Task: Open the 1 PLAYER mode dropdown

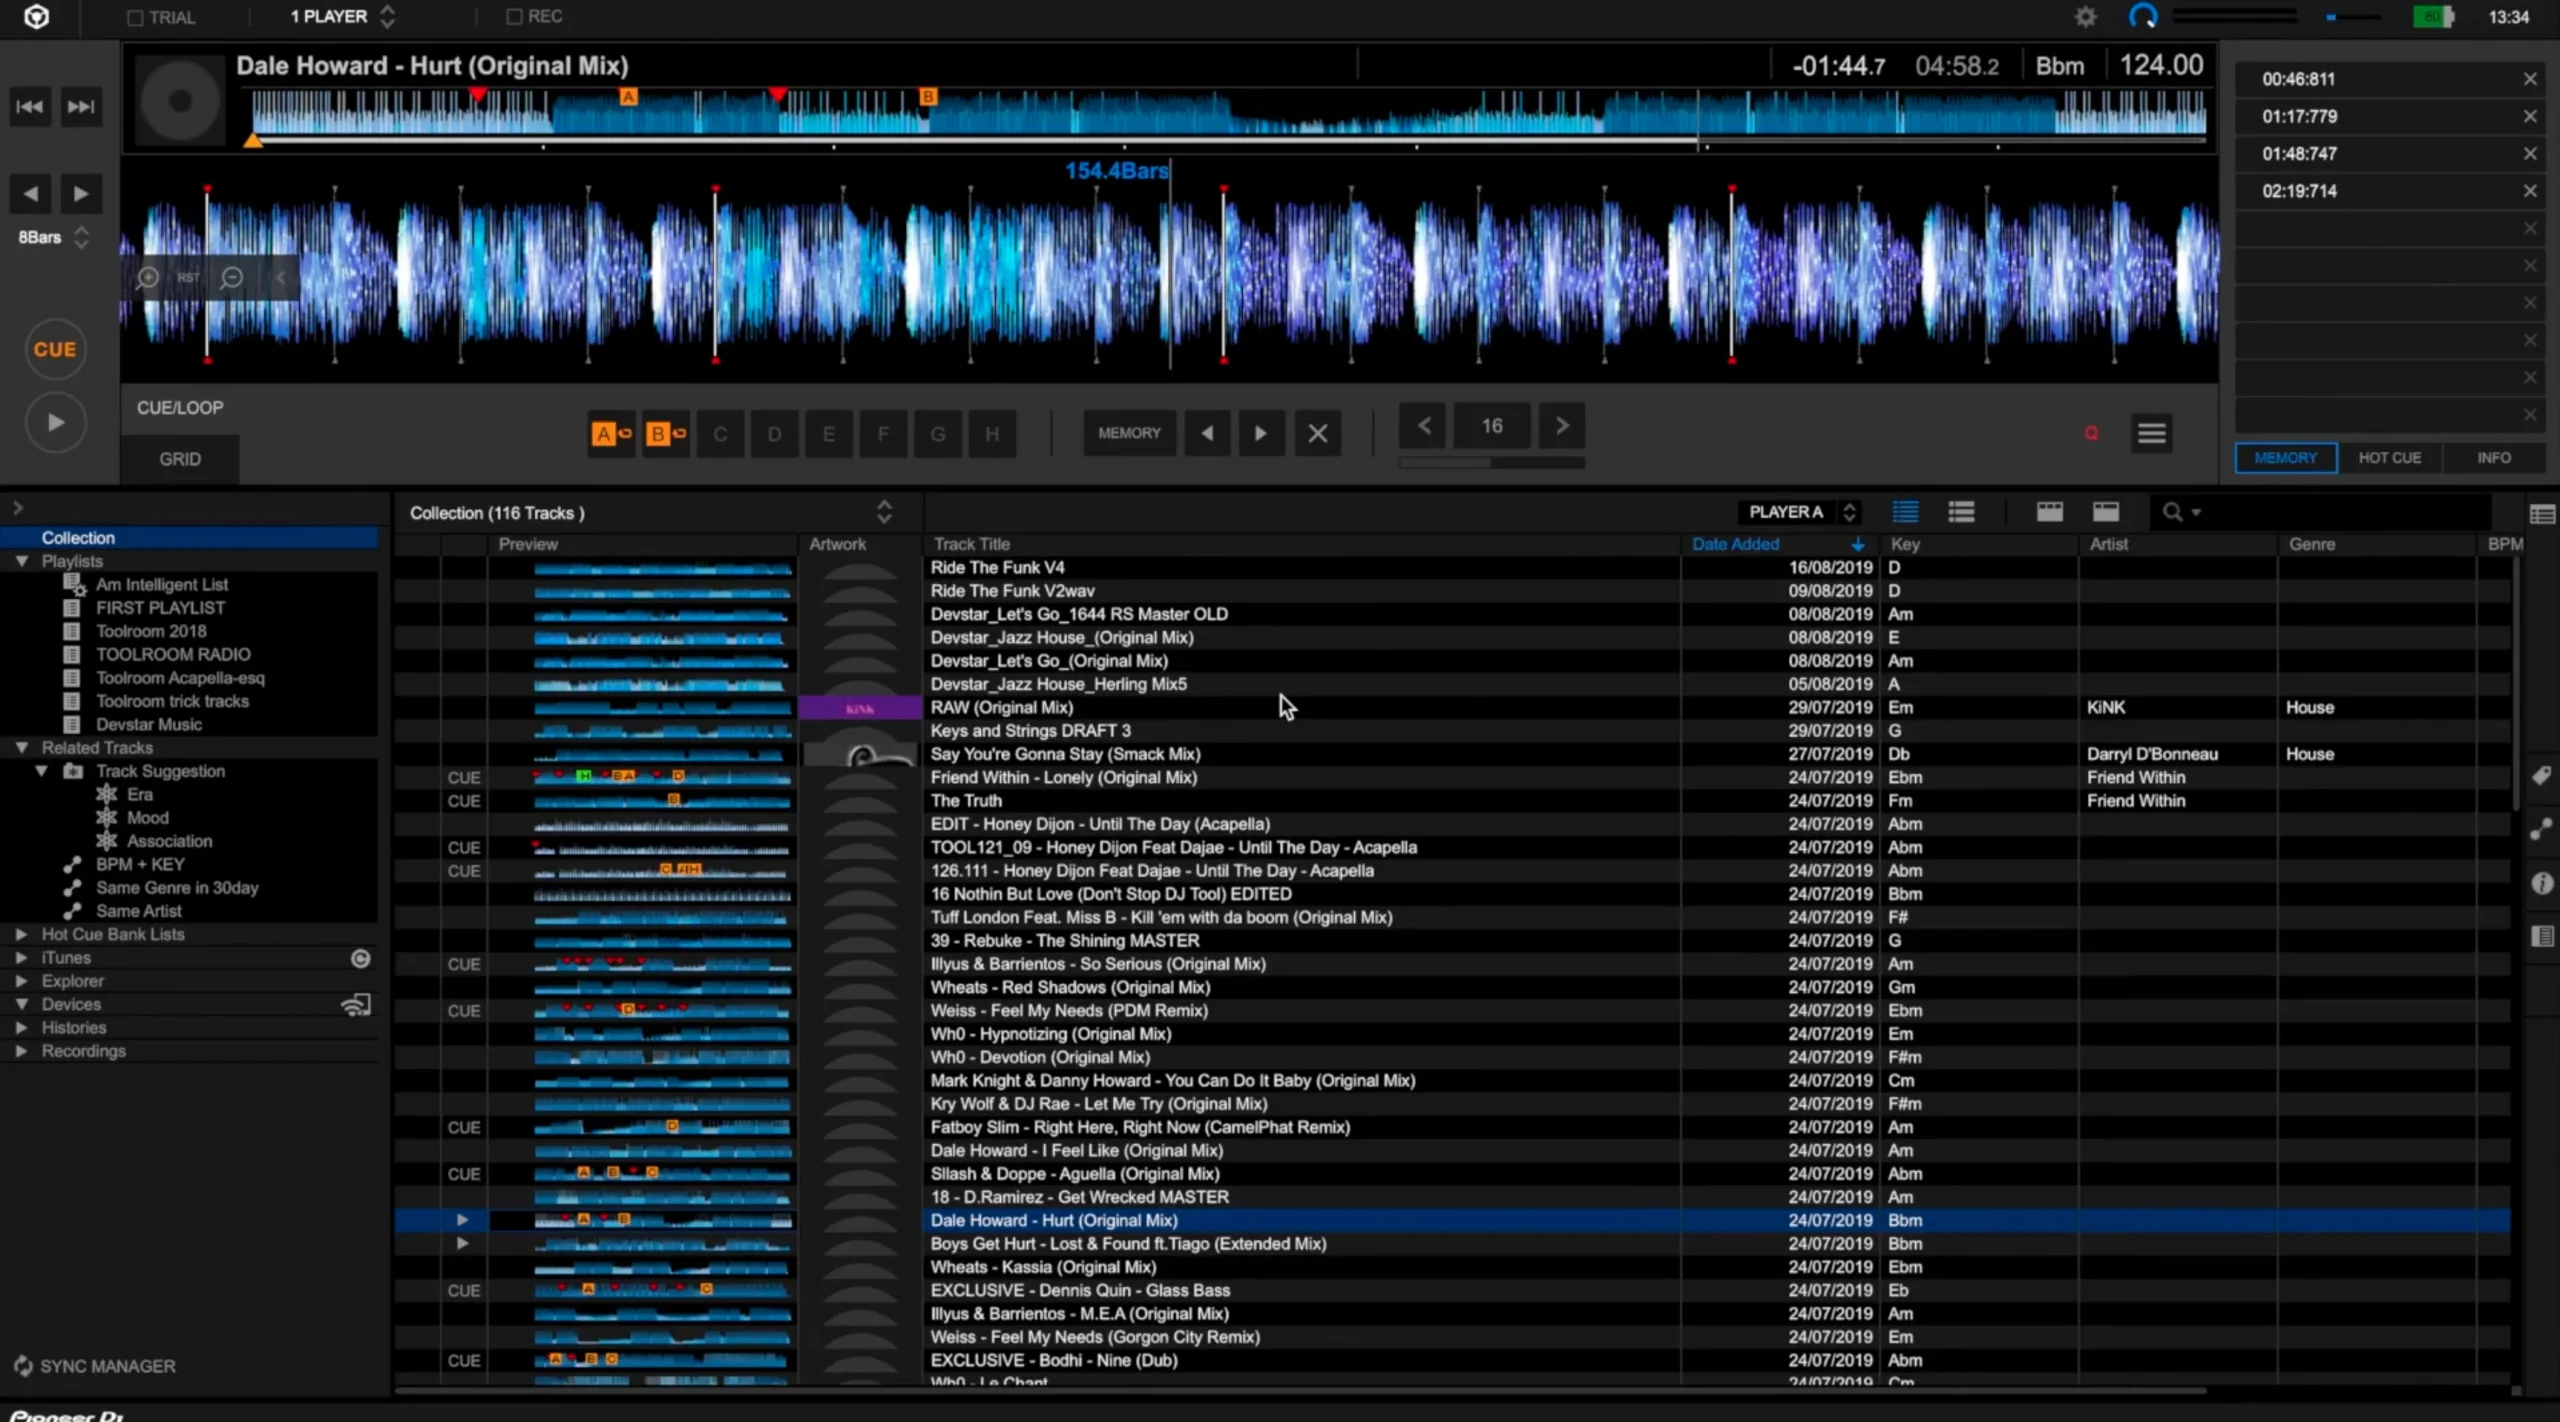Action: click(343, 16)
